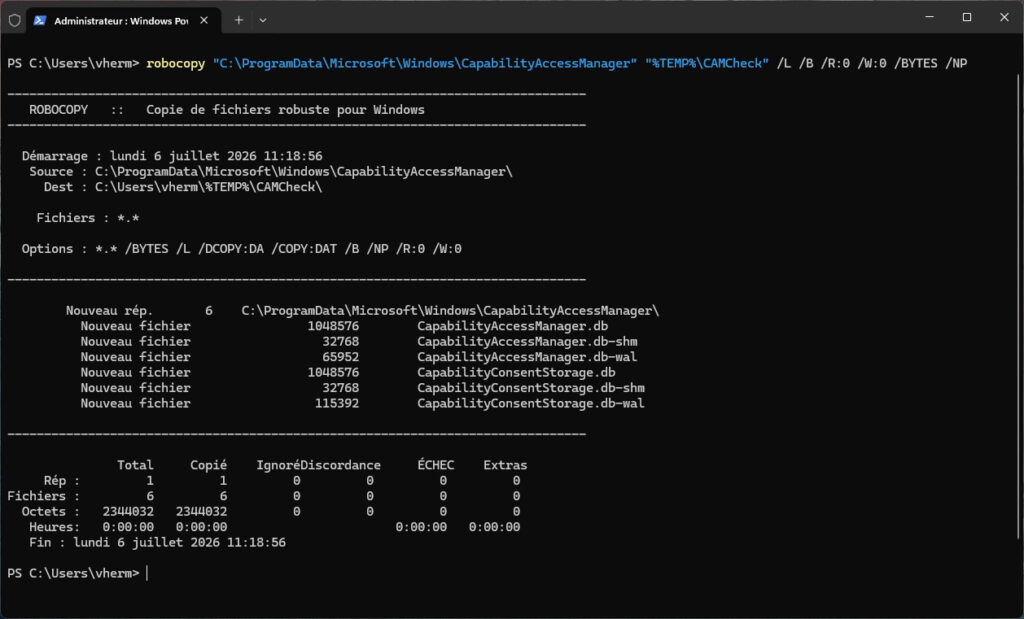Click the Options line with /DCOPY:DA
The image size is (1024, 619).
242,249
